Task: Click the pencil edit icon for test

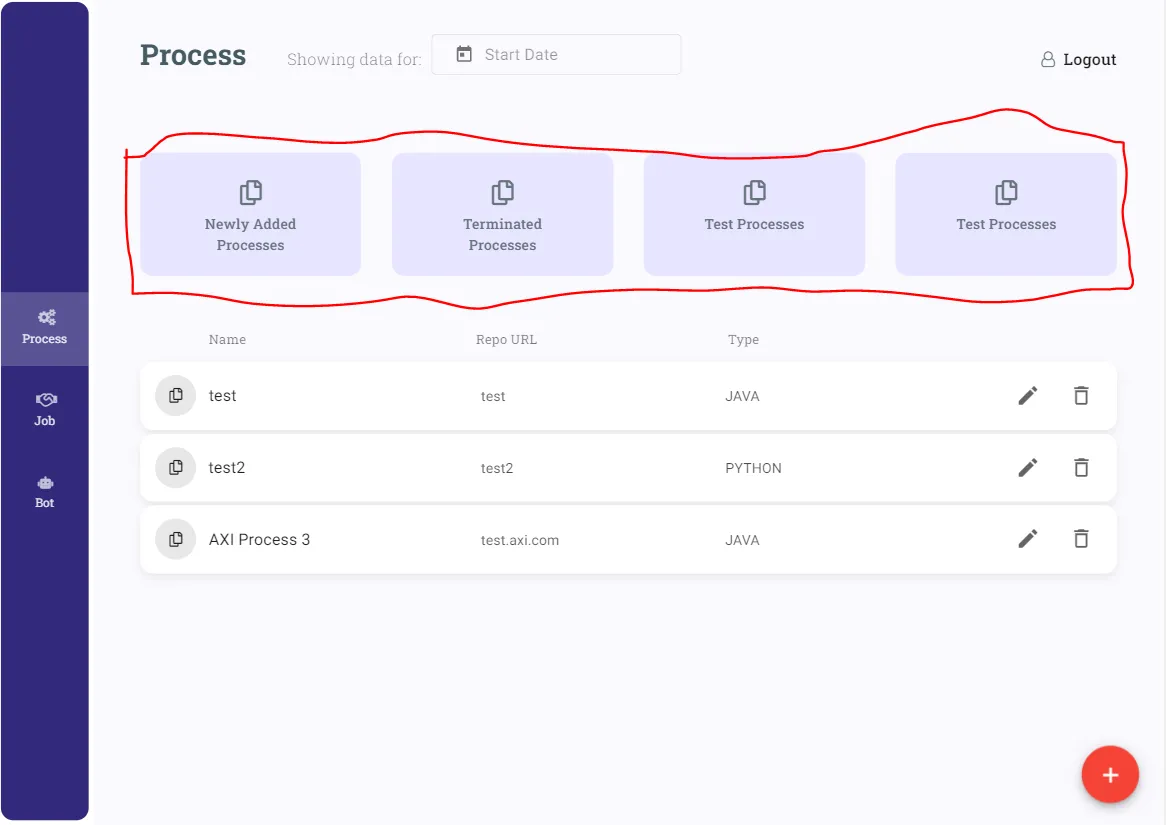Action: click(x=1028, y=396)
